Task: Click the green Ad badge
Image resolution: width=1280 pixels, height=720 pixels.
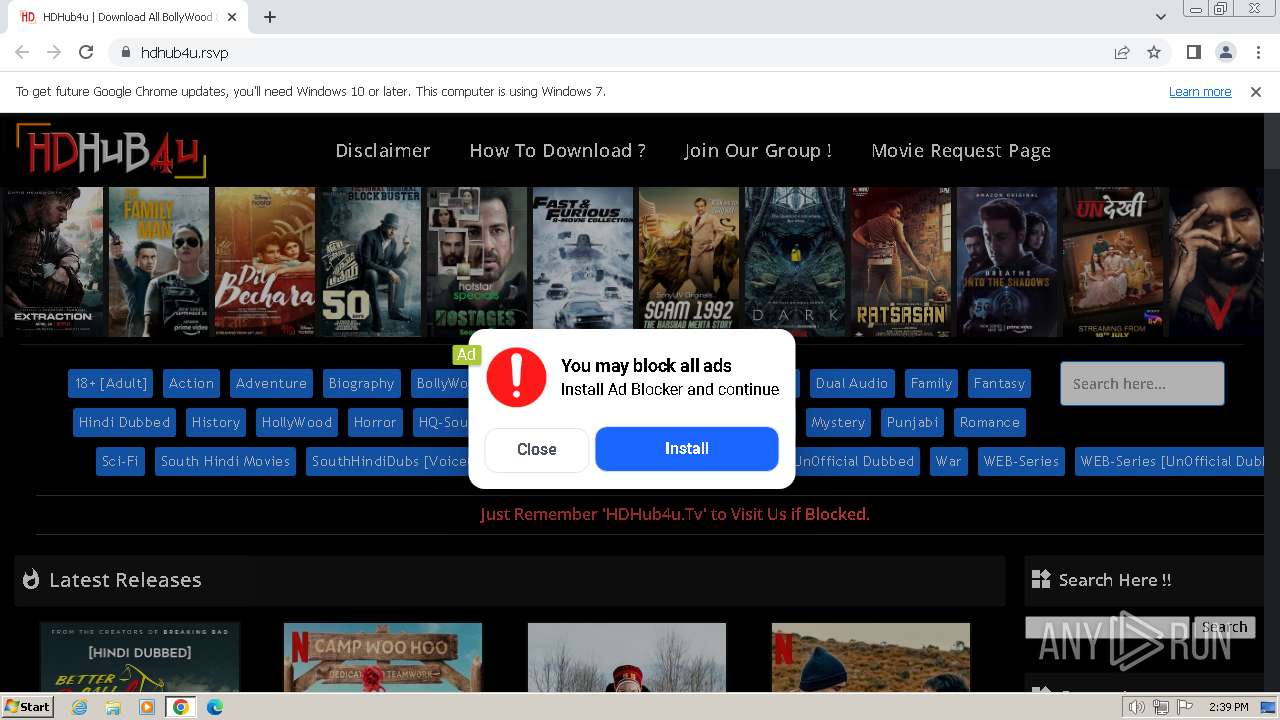Action: pyautogui.click(x=466, y=354)
